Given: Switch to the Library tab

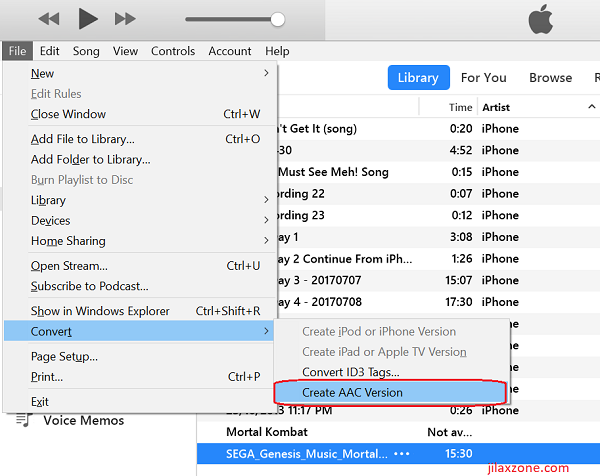Looking at the screenshot, I should [418, 78].
